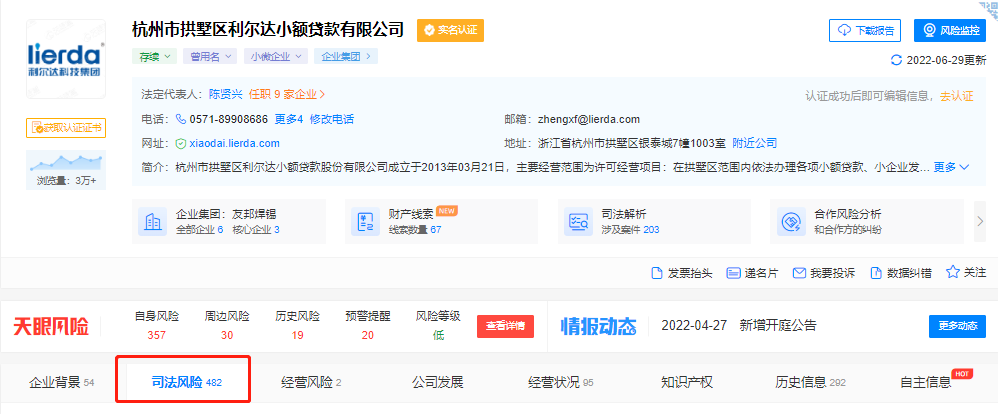Viewport: 998px width, 414px height.
Task: Click the email zhengxf@lierda.com
Action: pos(589,119)
